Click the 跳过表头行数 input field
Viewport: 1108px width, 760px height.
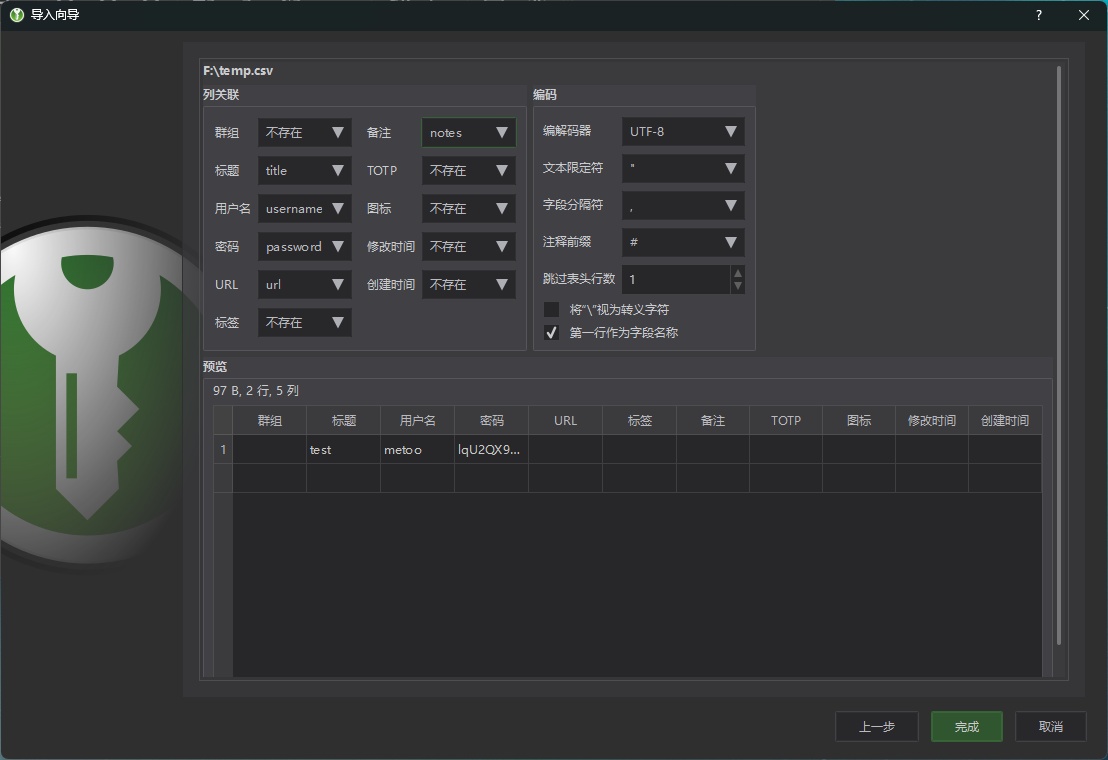click(675, 279)
